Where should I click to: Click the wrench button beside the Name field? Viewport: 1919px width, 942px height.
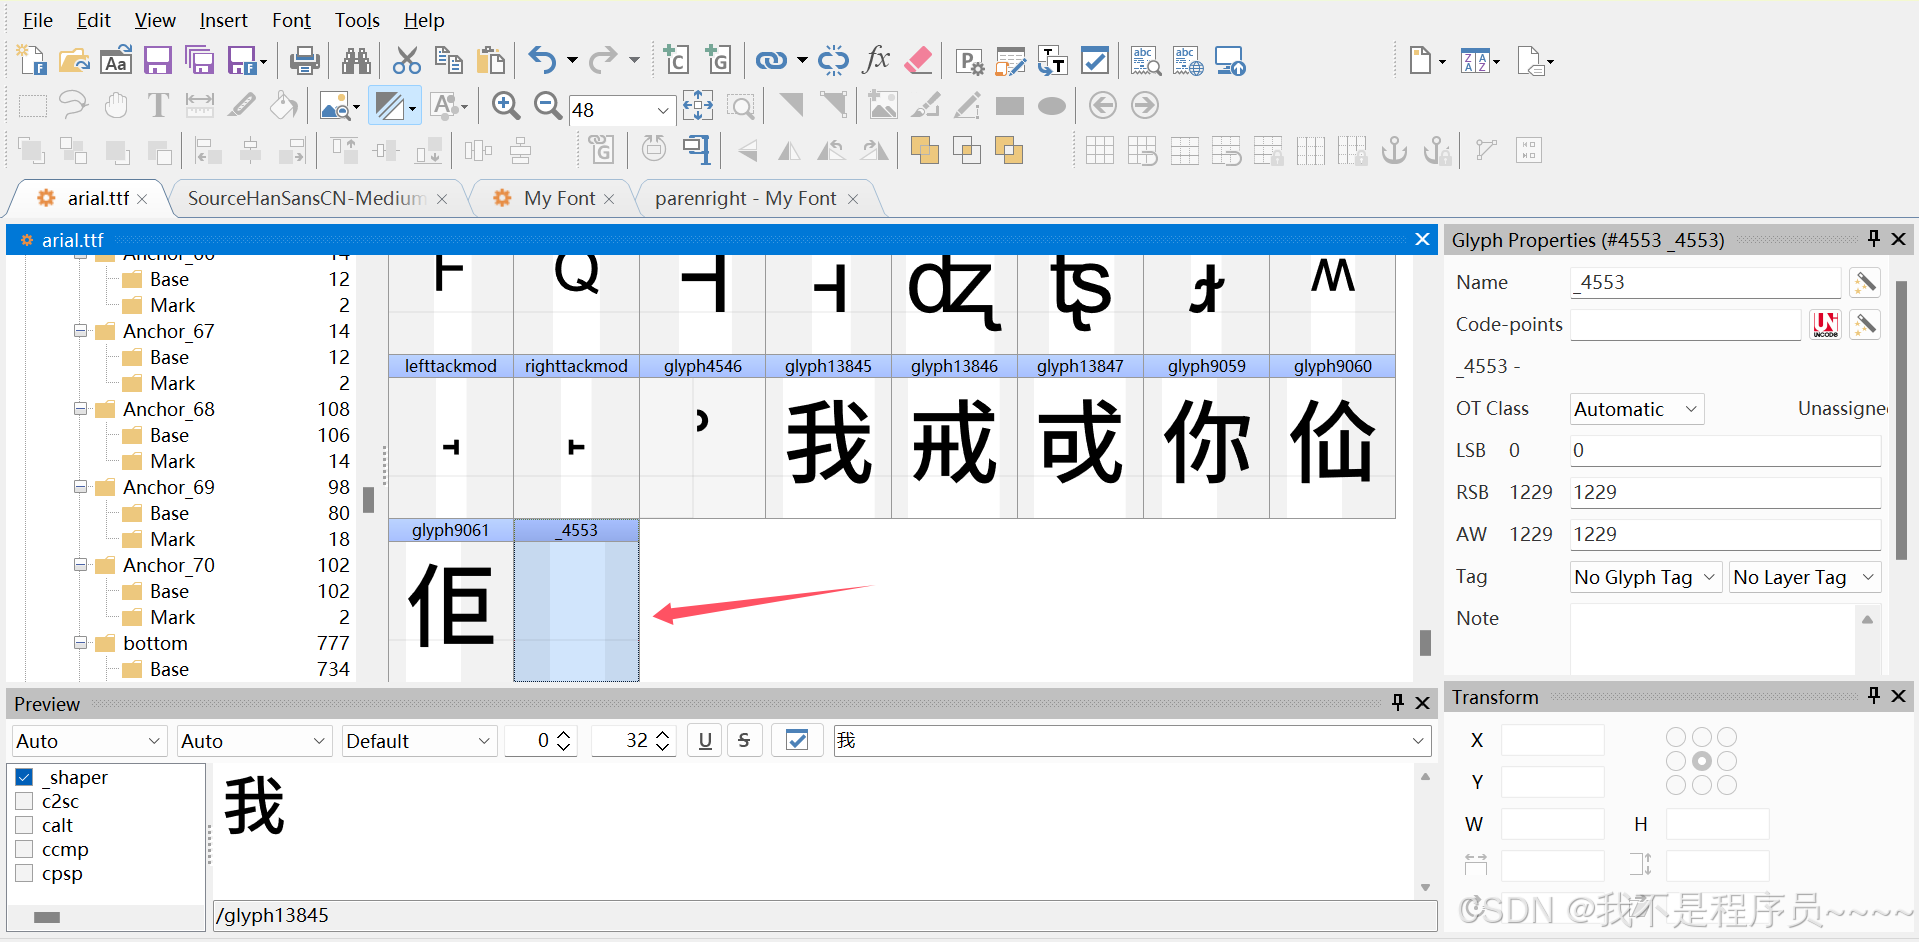coord(1864,282)
